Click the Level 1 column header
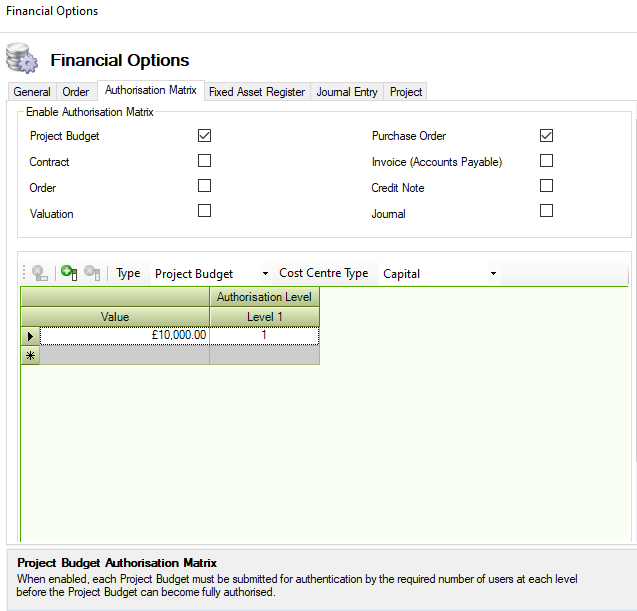The height and width of the screenshot is (611, 637). (264, 316)
